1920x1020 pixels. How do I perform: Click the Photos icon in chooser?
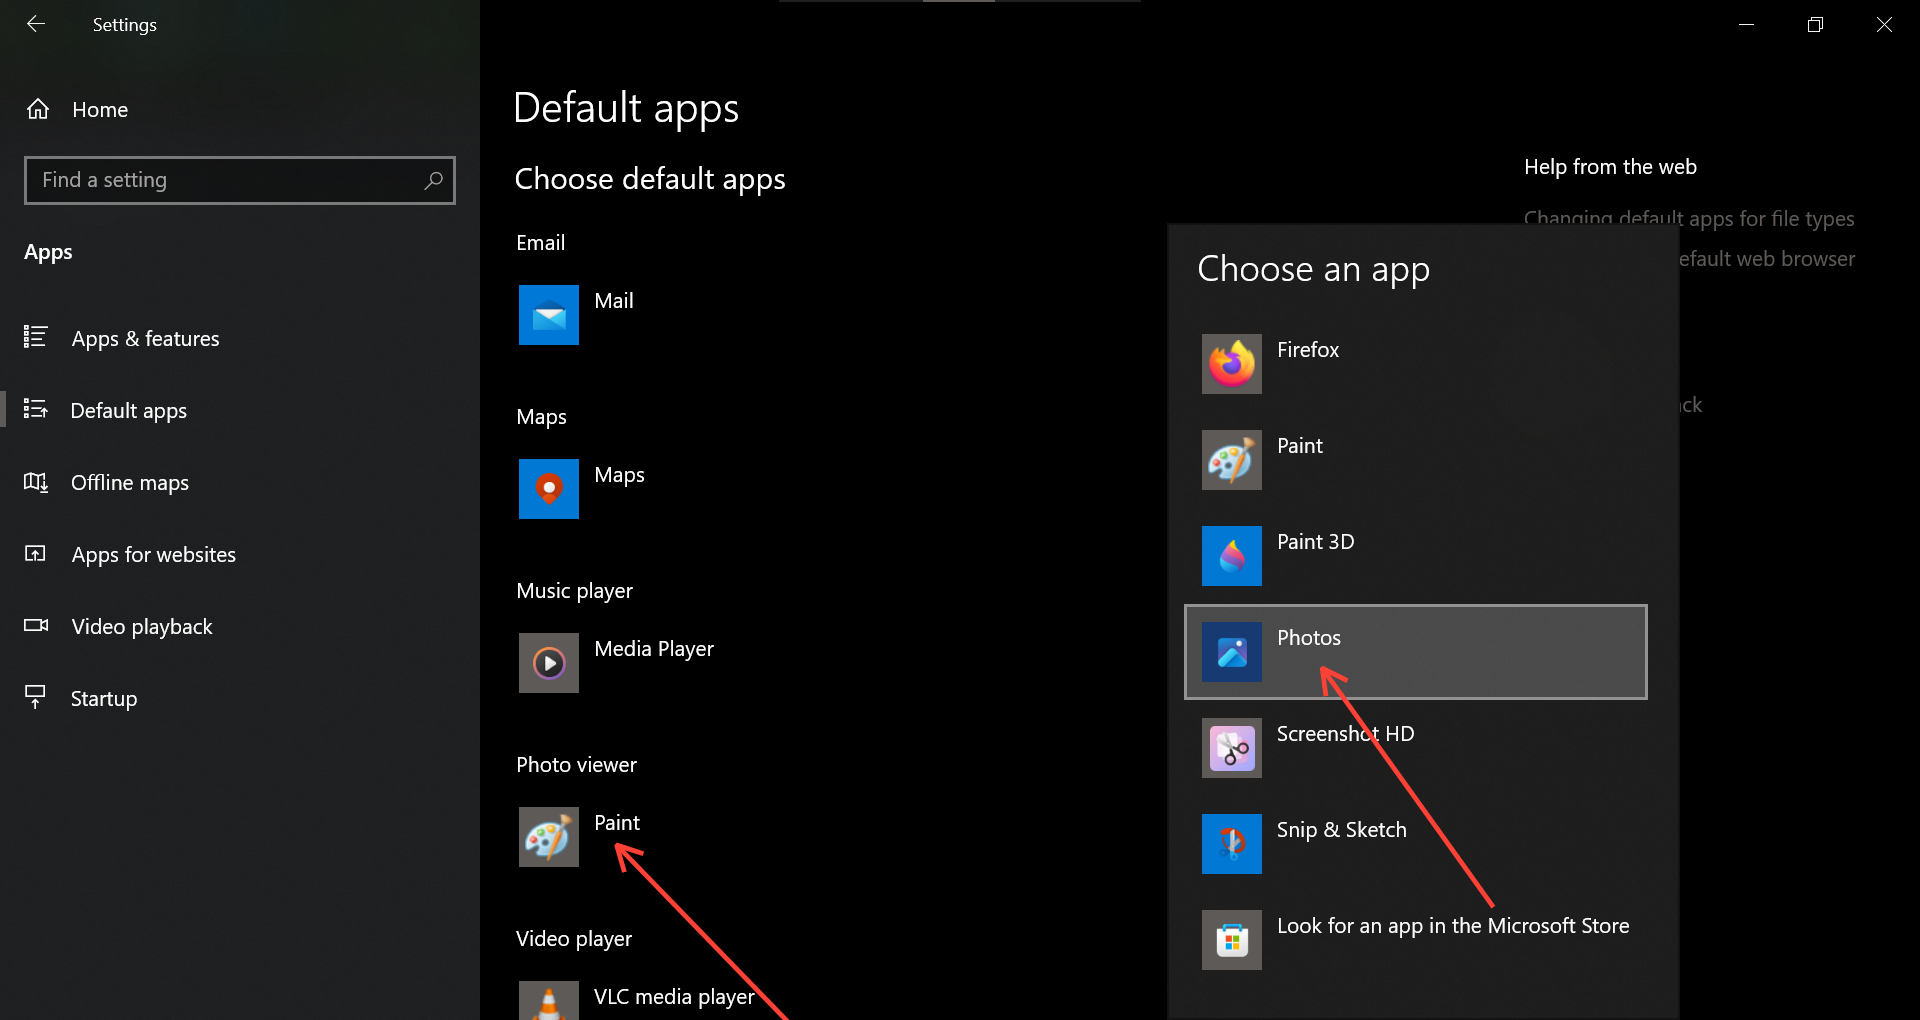[x=1232, y=652]
